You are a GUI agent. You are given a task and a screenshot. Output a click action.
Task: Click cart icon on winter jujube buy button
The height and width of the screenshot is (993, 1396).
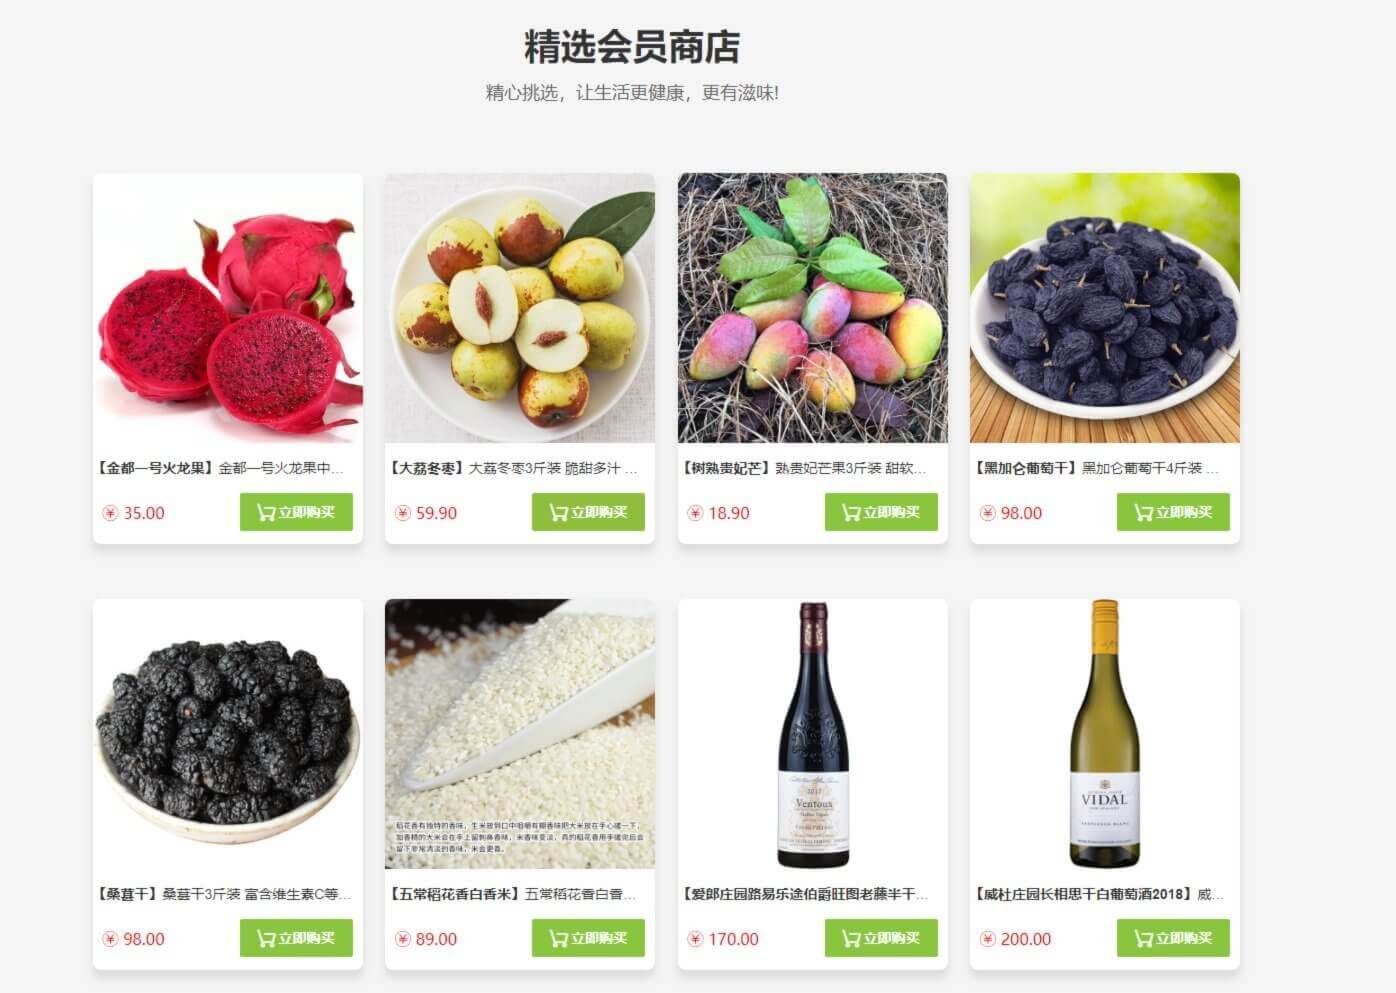tap(558, 513)
